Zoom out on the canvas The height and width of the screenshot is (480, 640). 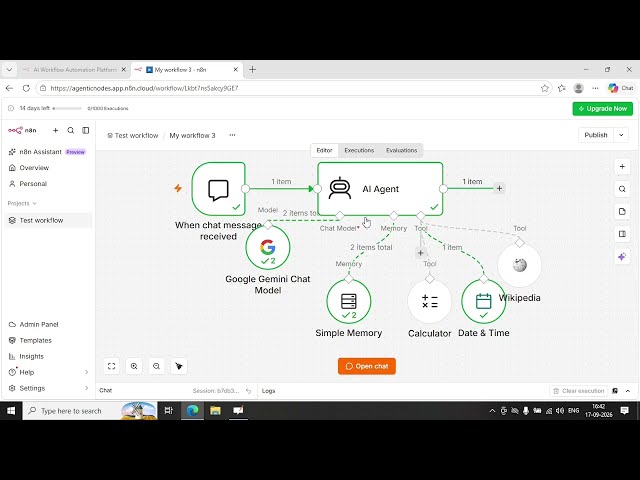pyautogui.click(x=156, y=366)
